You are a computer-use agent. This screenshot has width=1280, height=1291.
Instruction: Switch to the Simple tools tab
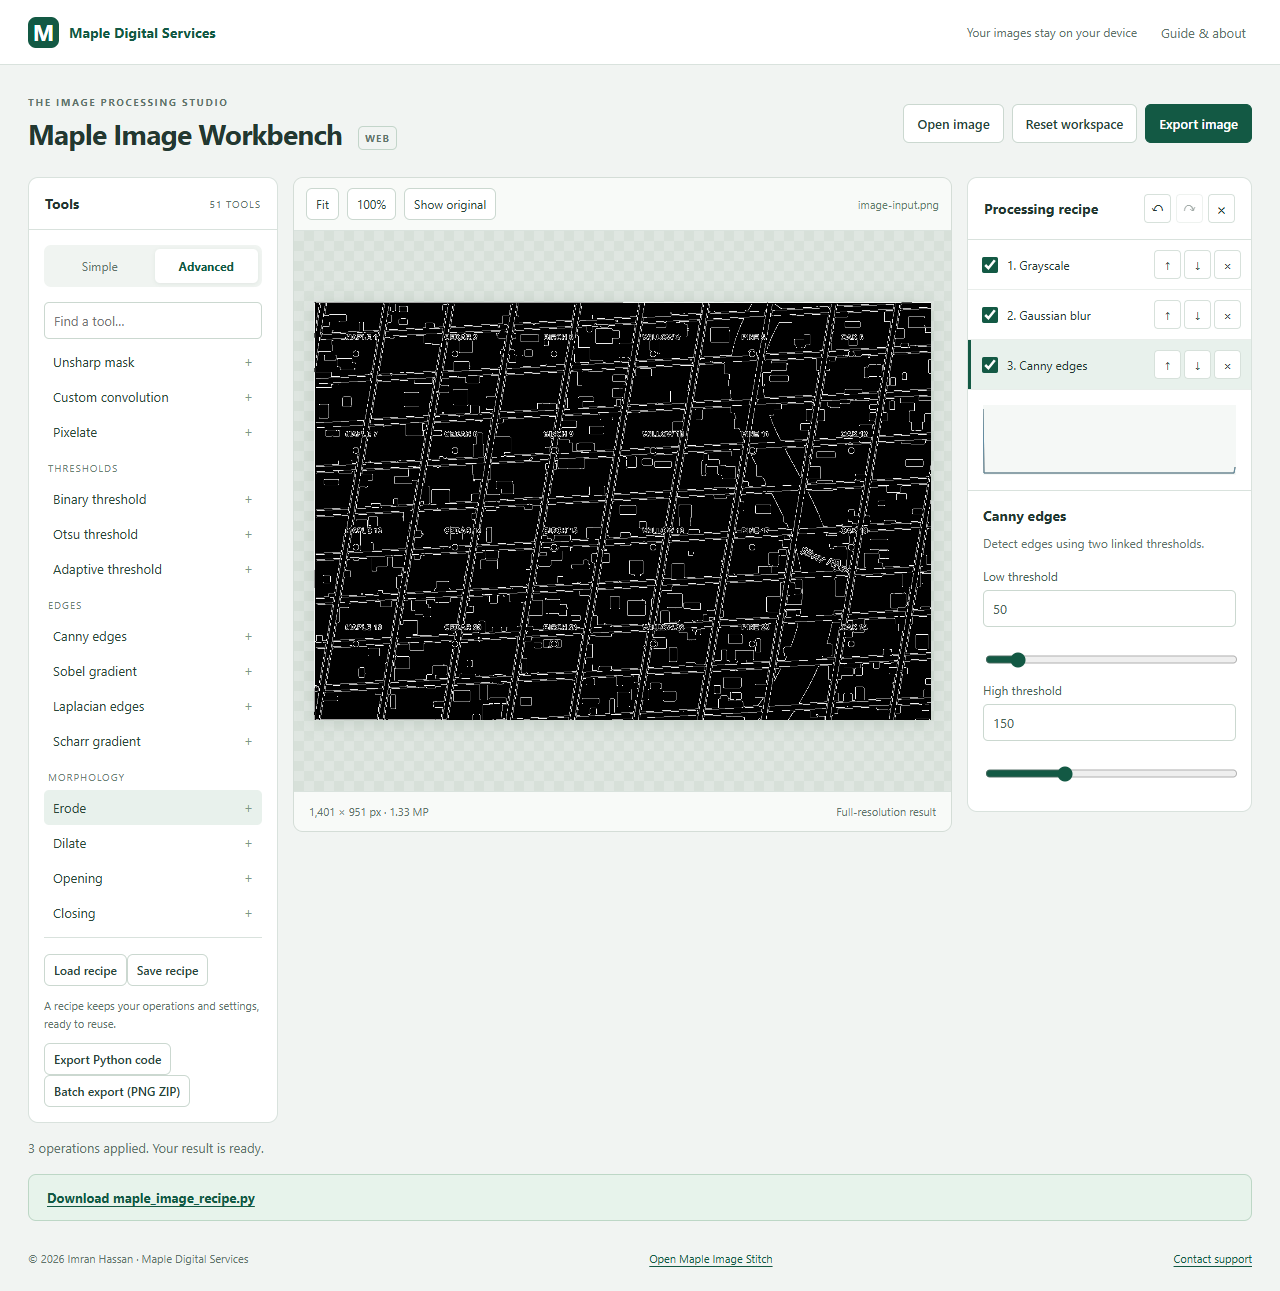point(100,266)
